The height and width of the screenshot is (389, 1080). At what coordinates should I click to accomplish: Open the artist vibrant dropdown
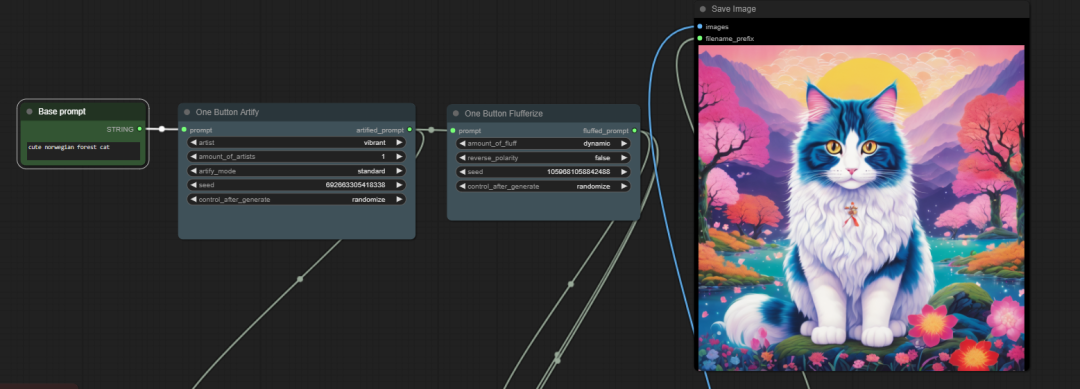[x=296, y=143]
